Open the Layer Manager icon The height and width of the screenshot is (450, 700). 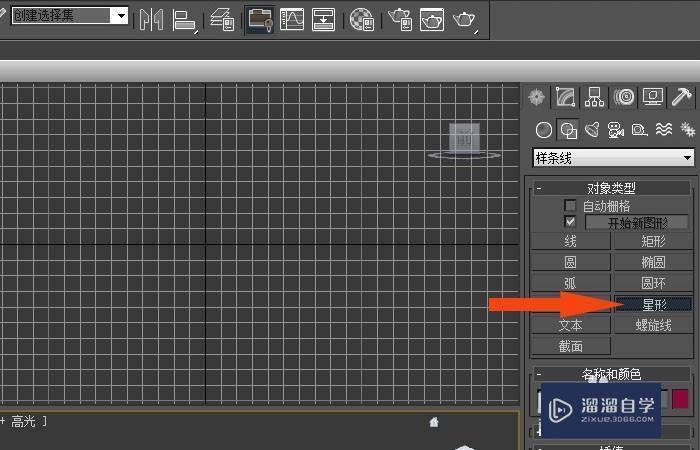click(222, 20)
